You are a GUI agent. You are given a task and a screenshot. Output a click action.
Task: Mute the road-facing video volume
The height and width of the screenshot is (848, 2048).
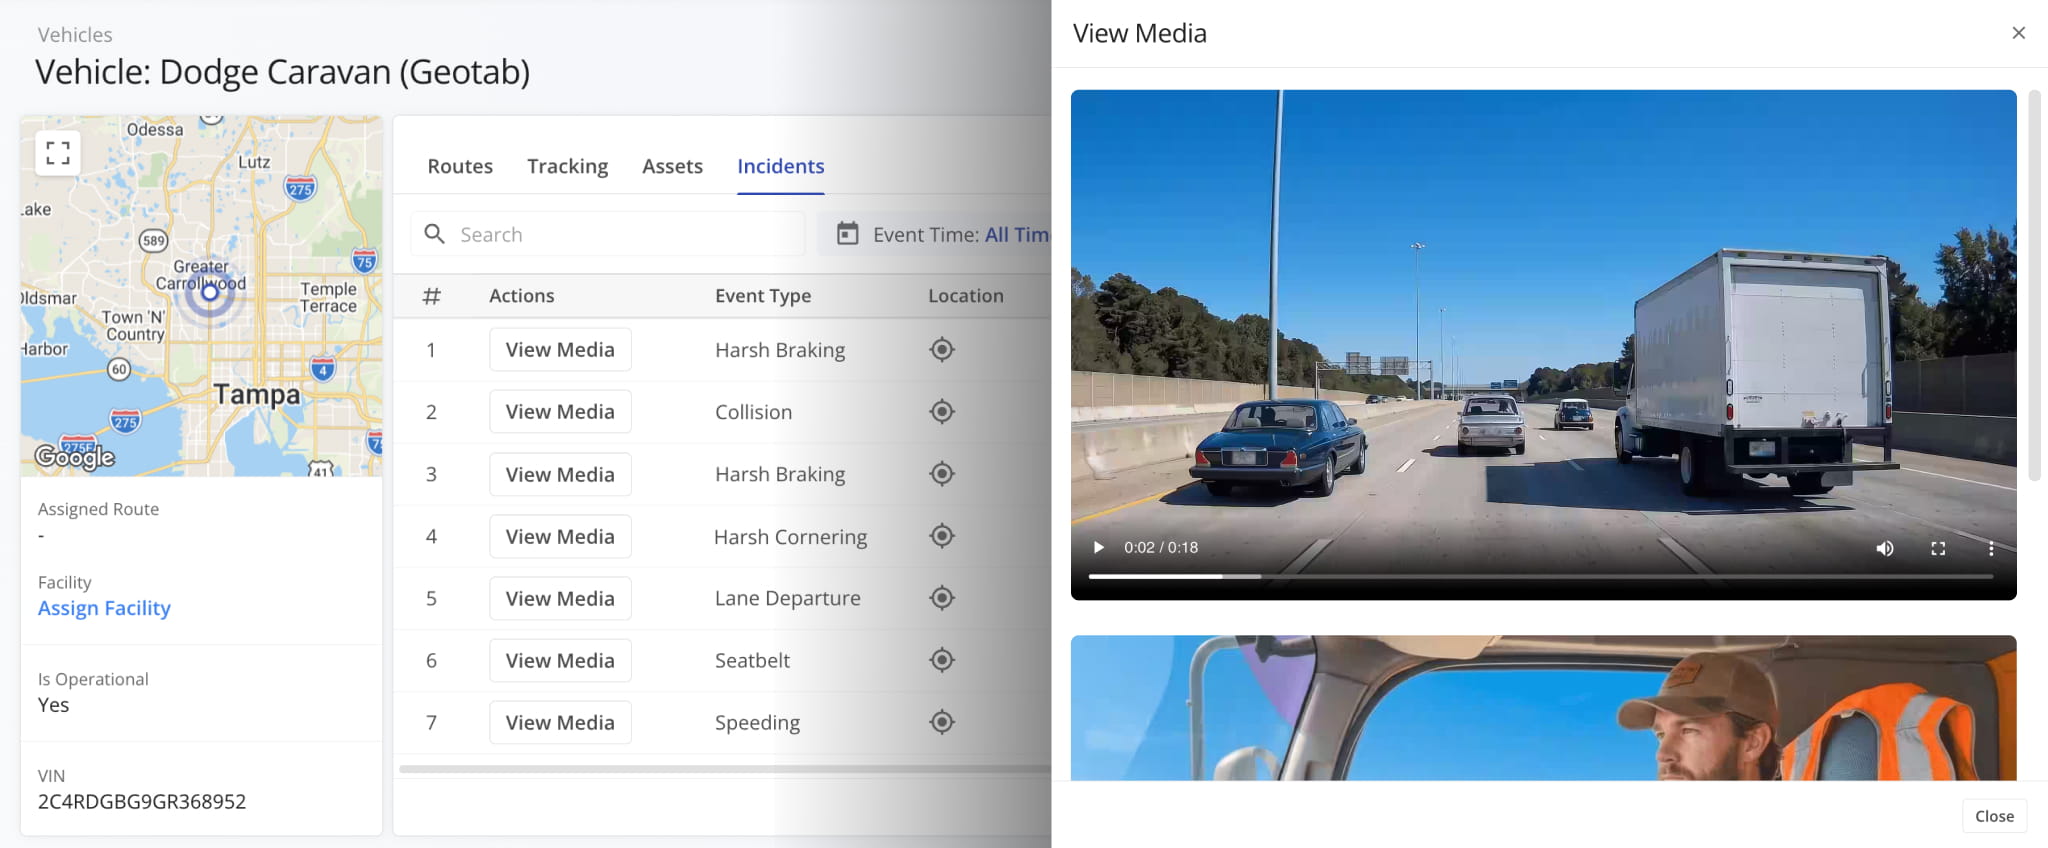pyautogui.click(x=1885, y=548)
